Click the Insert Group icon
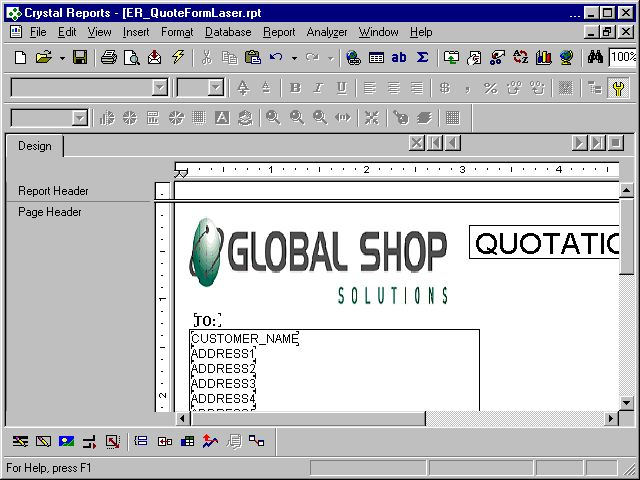 pos(451,58)
